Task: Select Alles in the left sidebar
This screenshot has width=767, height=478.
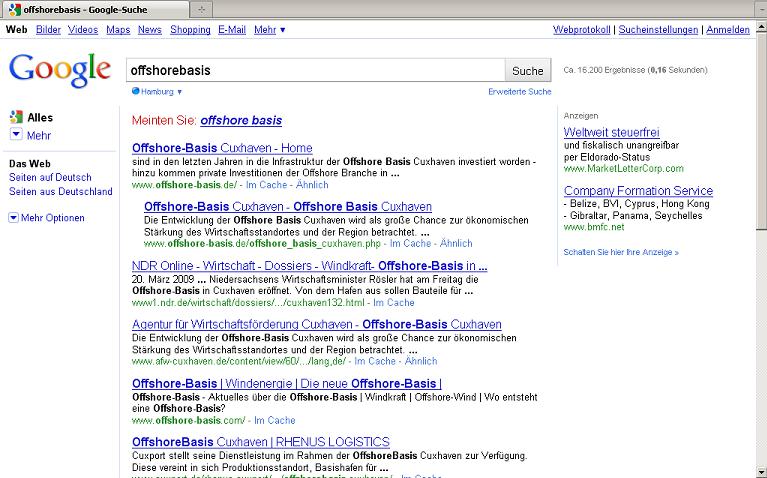Action: tap(40, 117)
